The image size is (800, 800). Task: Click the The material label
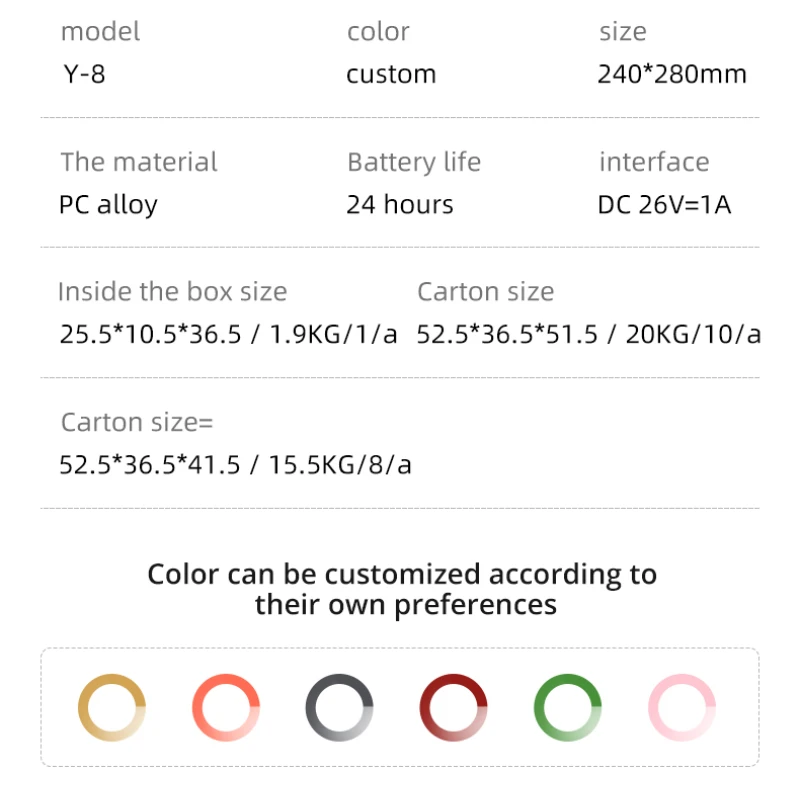tap(138, 162)
